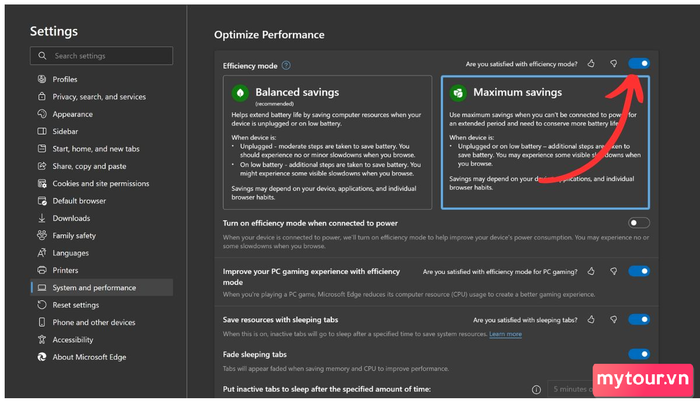The image size is (700, 405).
Task: Click the Sidebar panel icon
Action: (x=42, y=131)
